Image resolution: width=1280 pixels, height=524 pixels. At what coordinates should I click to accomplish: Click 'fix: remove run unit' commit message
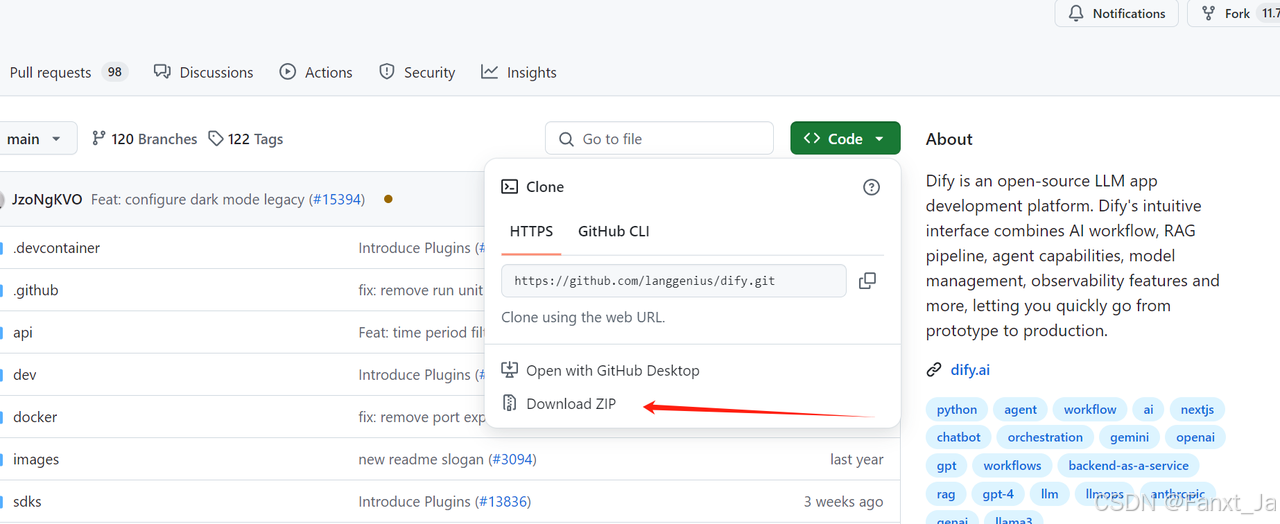422,290
